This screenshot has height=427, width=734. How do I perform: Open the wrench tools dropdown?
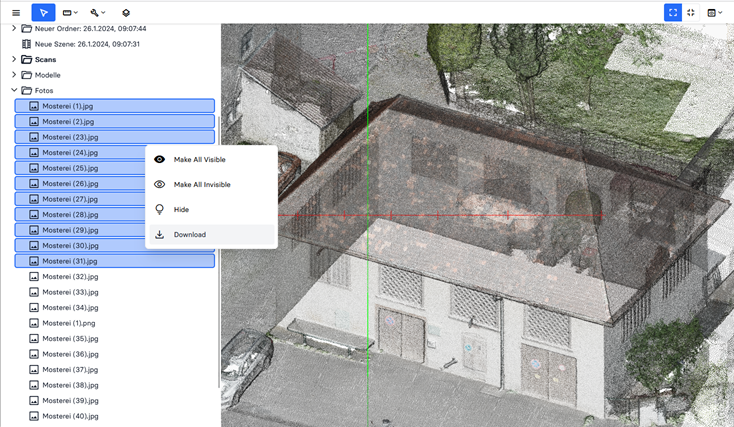98,12
